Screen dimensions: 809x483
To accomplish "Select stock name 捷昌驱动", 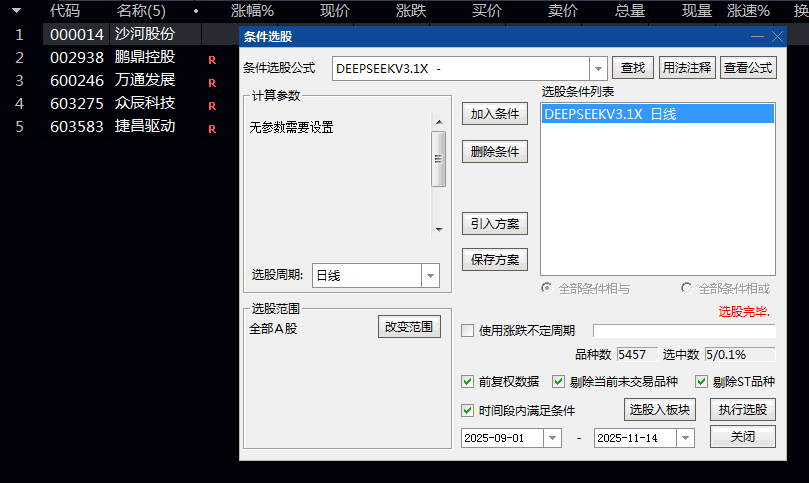I will point(145,126).
